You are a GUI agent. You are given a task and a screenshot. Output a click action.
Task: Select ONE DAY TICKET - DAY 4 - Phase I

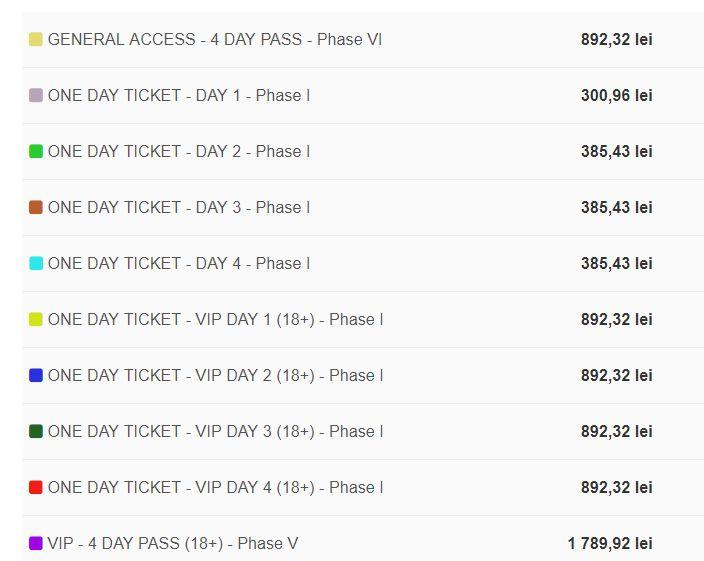point(178,264)
